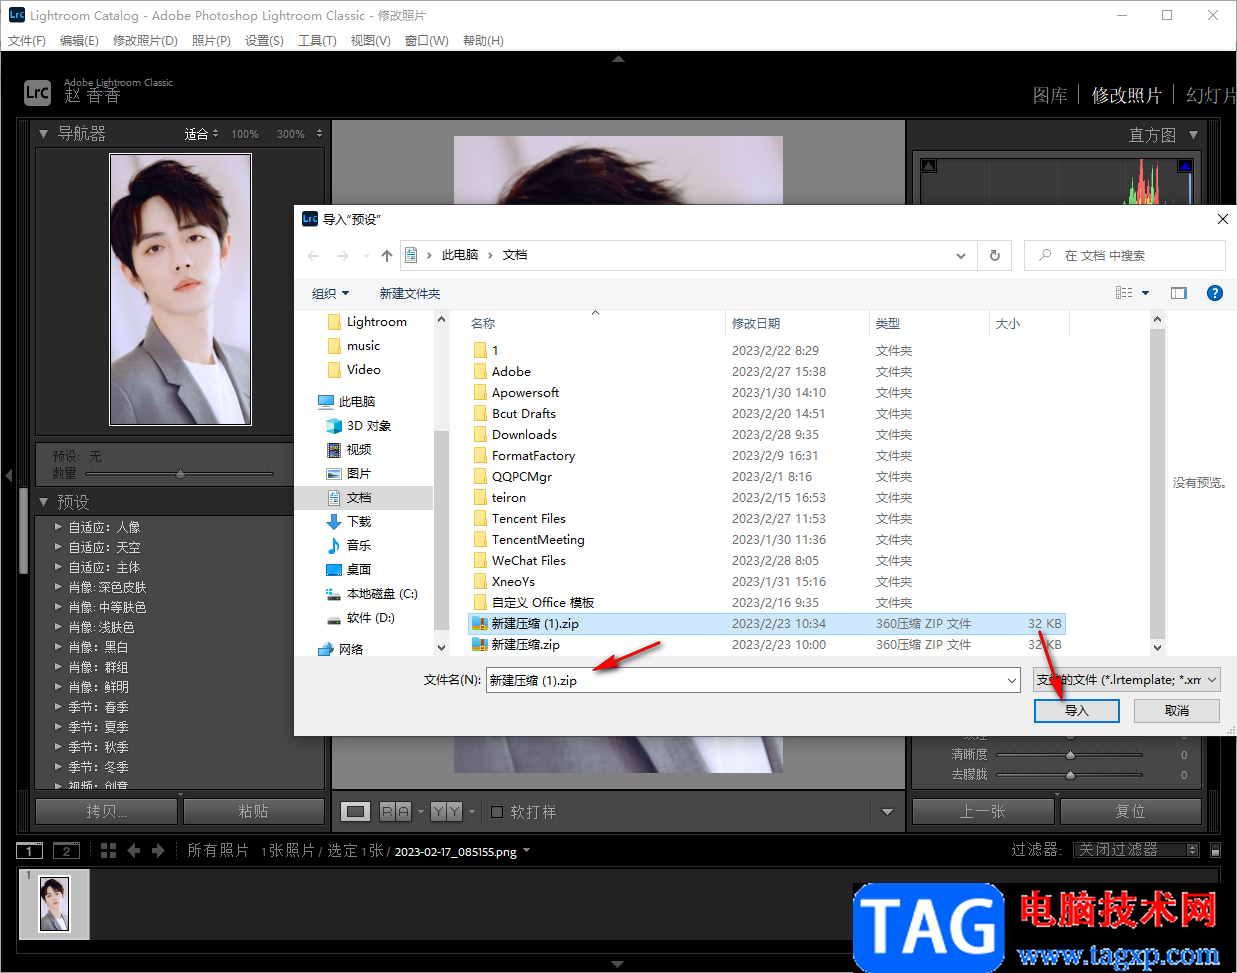
Task: Adjust the 清晰度 slider
Action: [x=1070, y=755]
